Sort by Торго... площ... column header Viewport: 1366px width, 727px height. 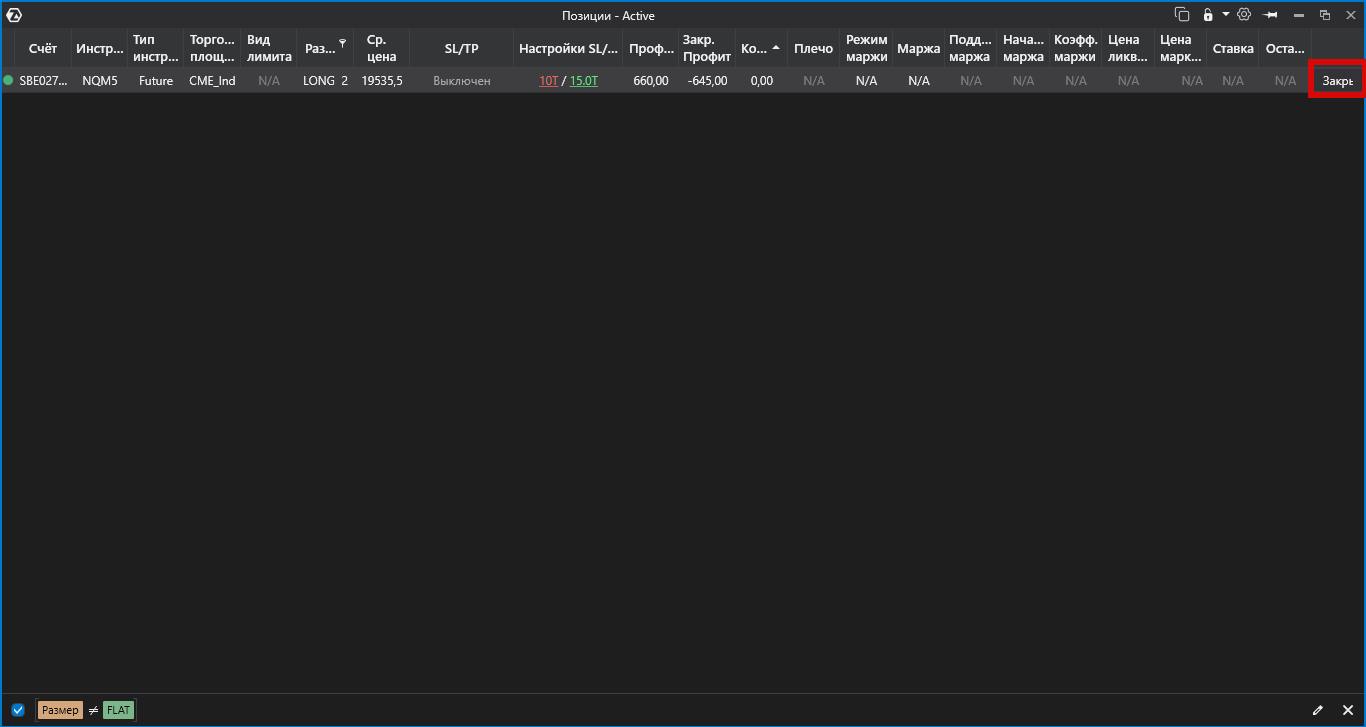212,48
